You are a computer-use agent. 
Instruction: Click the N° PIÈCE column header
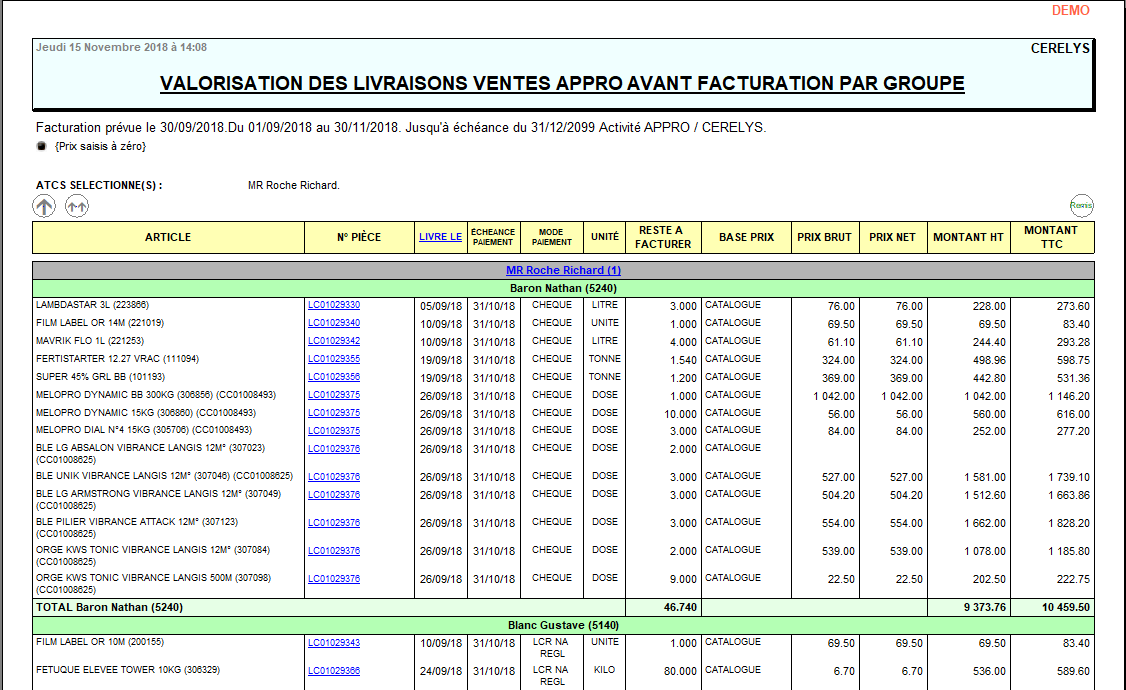click(x=359, y=237)
